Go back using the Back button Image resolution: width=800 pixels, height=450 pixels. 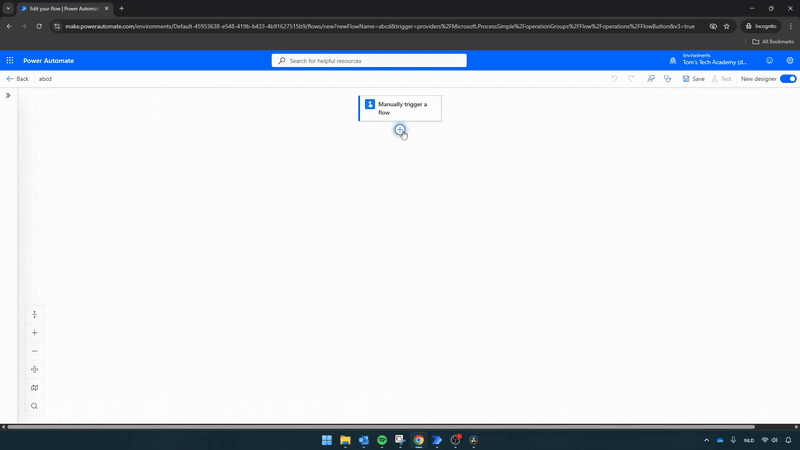[17, 78]
